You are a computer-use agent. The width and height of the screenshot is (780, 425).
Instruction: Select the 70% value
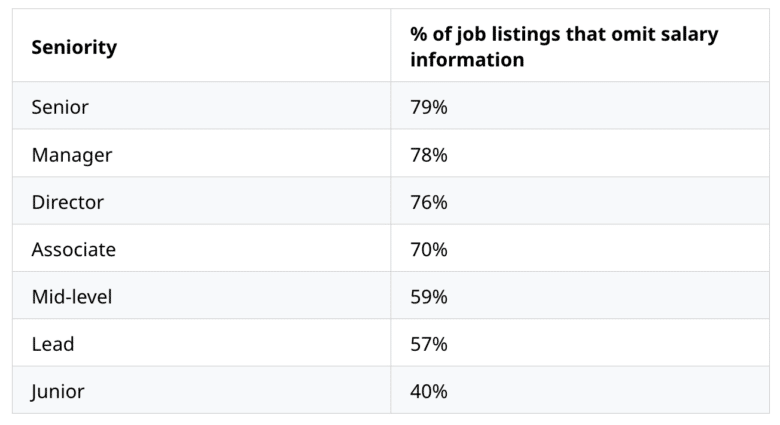pos(429,250)
